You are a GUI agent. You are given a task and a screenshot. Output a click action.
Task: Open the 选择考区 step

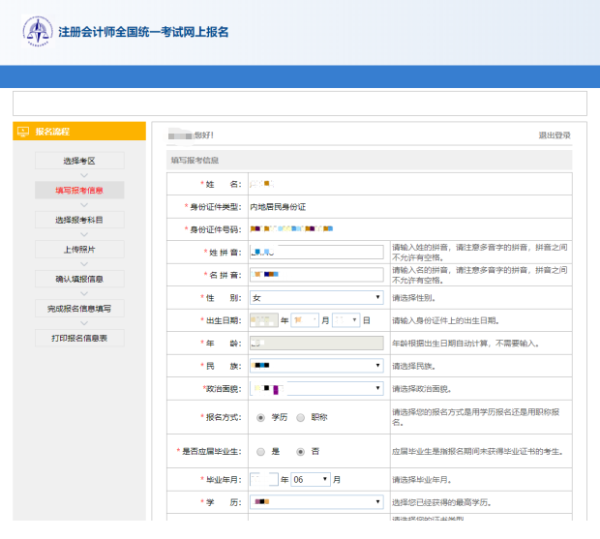pyautogui.click(x=79, y=161)
